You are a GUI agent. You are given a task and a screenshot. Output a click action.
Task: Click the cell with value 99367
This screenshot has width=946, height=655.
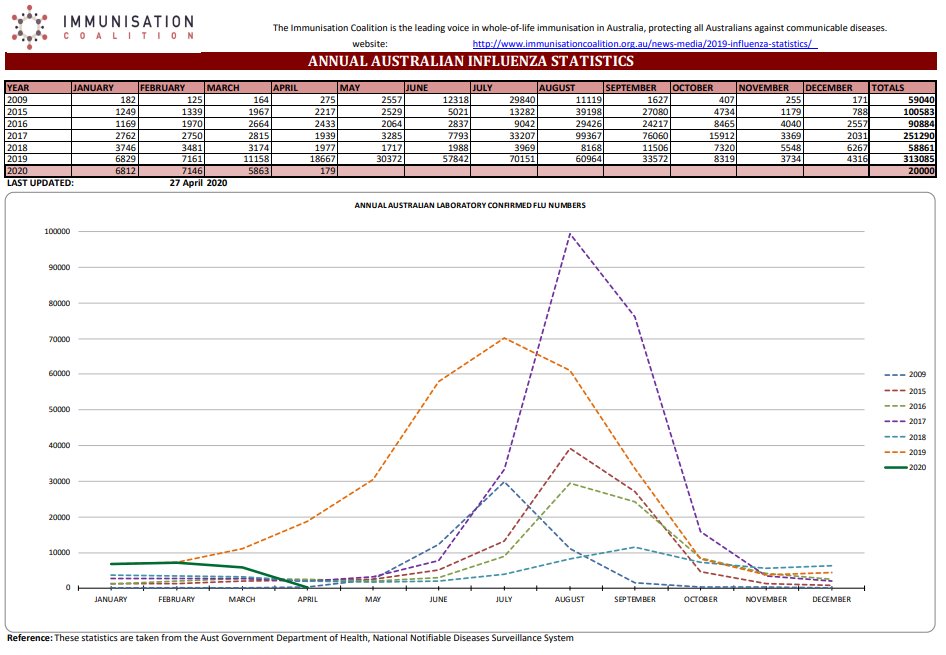[570, 136]
